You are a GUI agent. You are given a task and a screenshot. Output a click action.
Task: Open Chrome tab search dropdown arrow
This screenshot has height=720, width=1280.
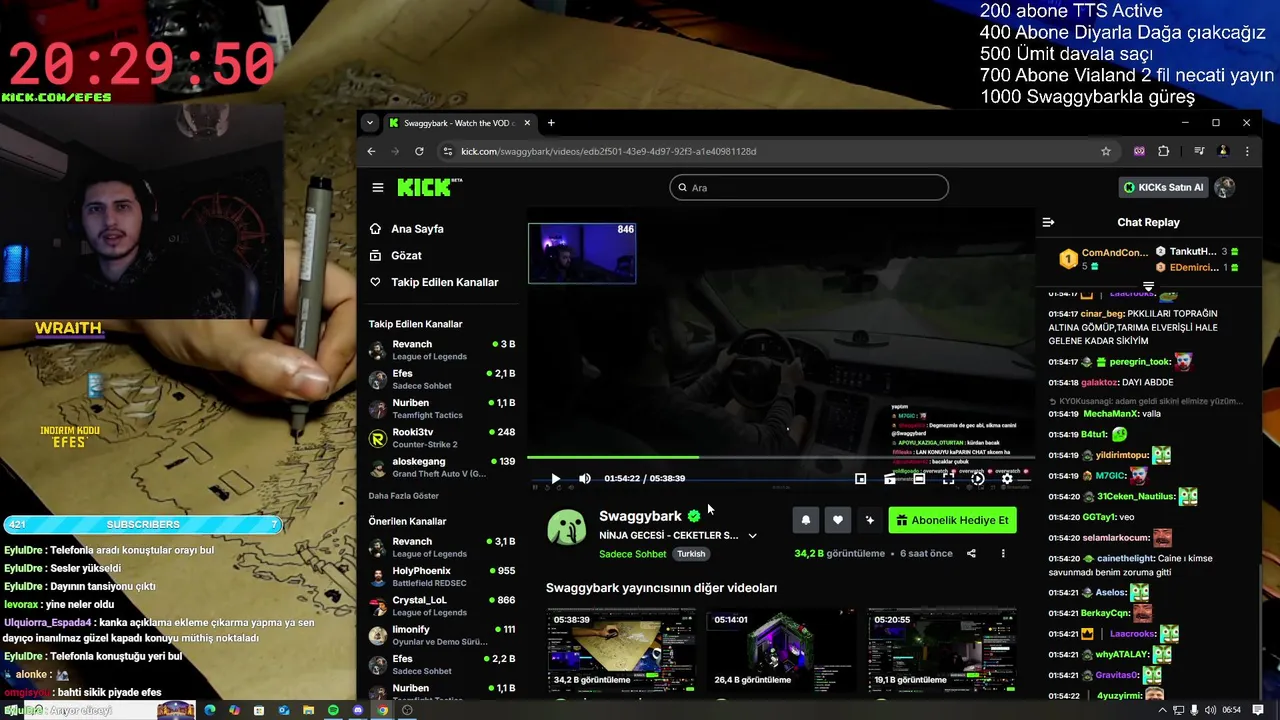(x=370, y=123)
